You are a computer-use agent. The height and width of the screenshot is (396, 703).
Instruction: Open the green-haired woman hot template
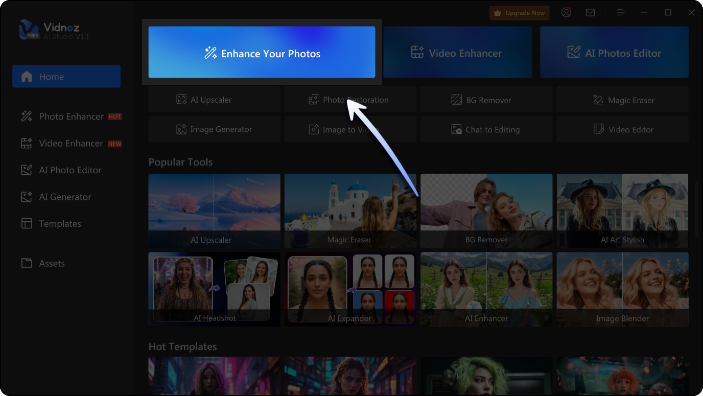[486, 376]
